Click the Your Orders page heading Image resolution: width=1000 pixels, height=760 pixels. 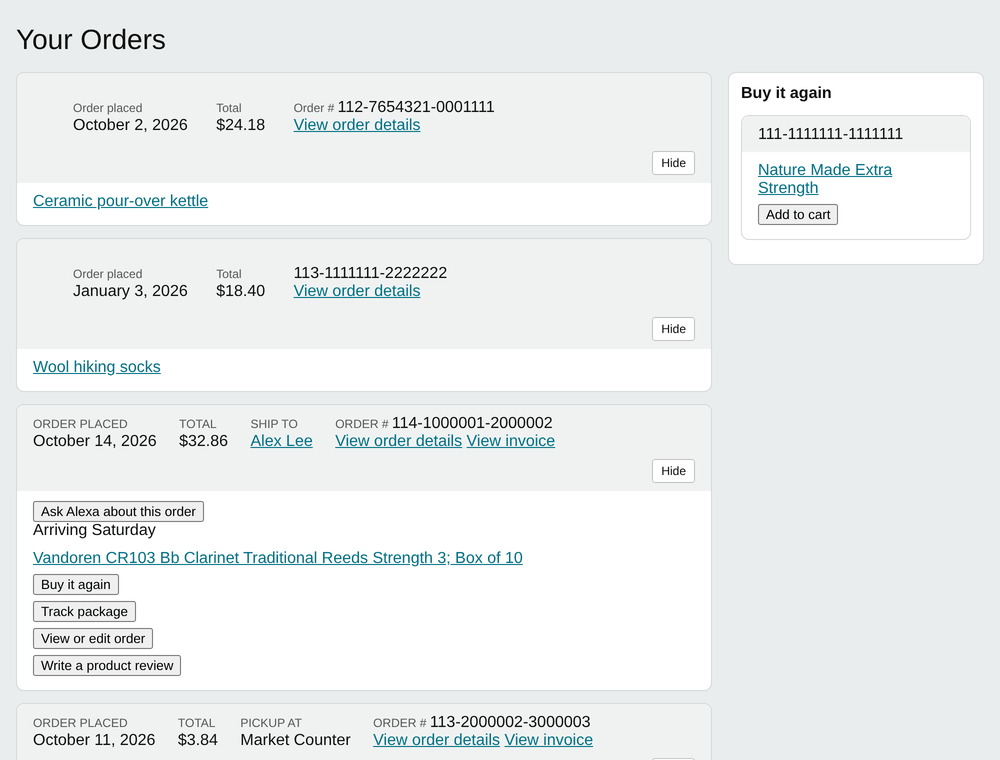(91, 40)
